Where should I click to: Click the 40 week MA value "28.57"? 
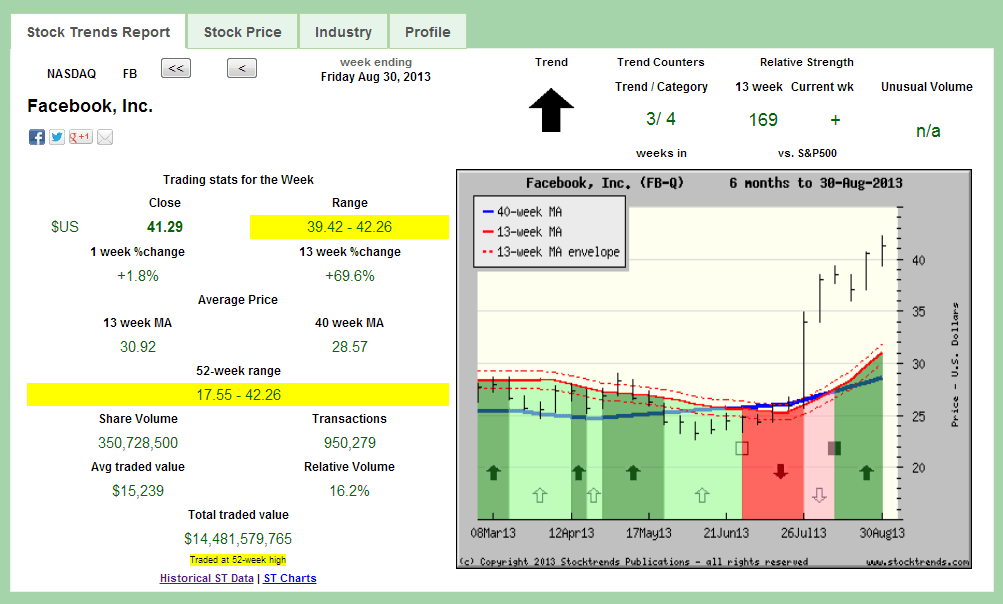[350, 347]
